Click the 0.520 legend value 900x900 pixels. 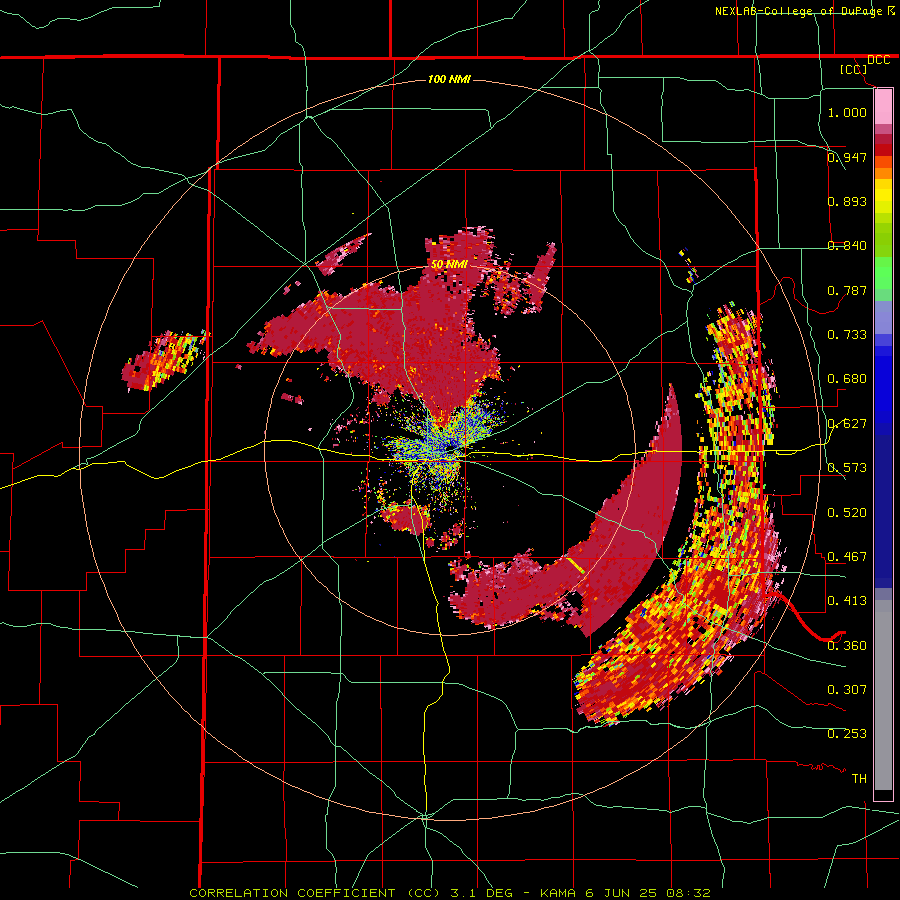pos(847,513)
